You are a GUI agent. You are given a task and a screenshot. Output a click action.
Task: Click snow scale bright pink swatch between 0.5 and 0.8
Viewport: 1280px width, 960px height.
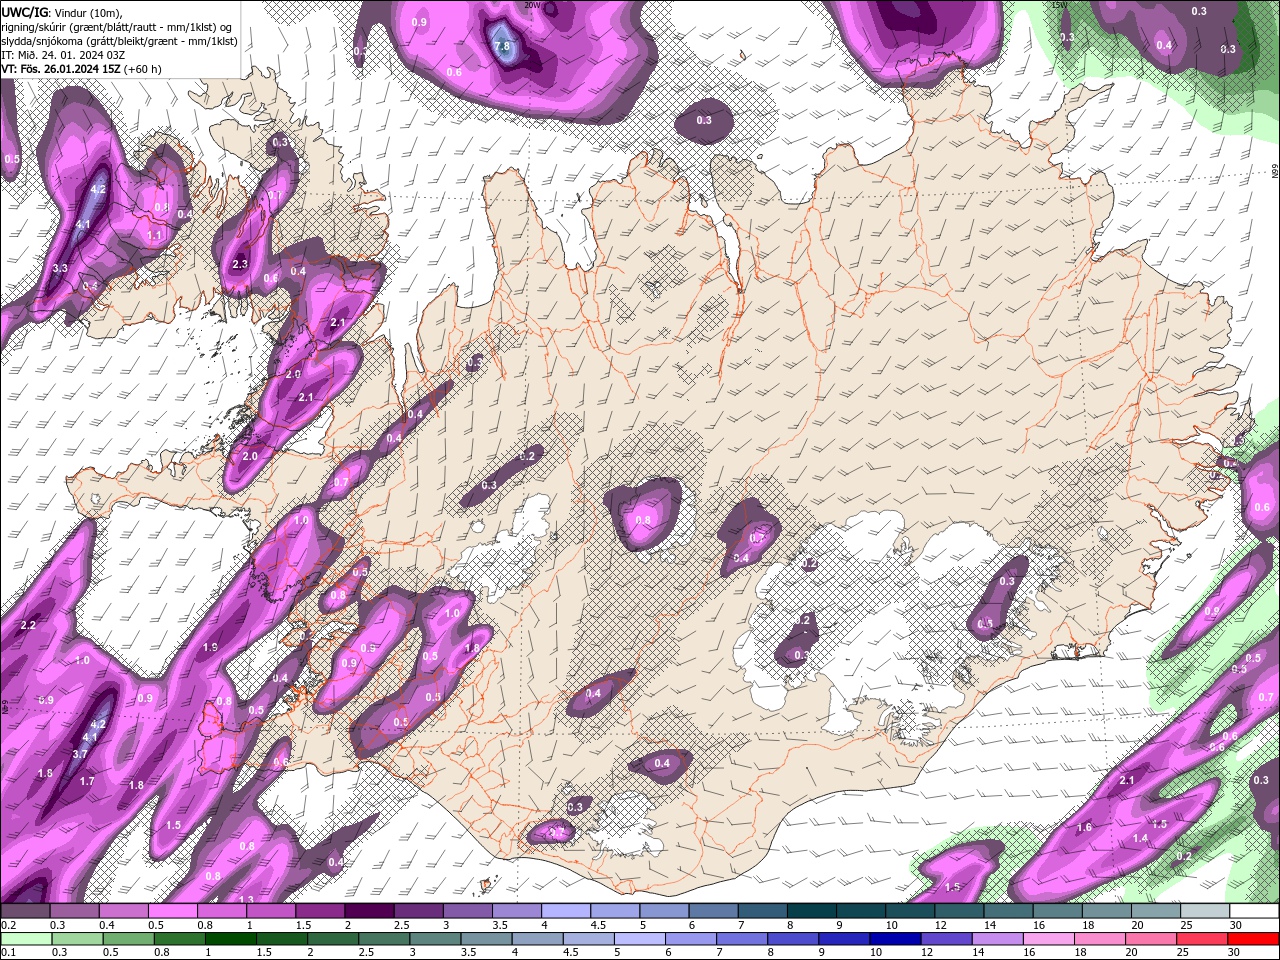pyautogui.click(x=172, y=911)
